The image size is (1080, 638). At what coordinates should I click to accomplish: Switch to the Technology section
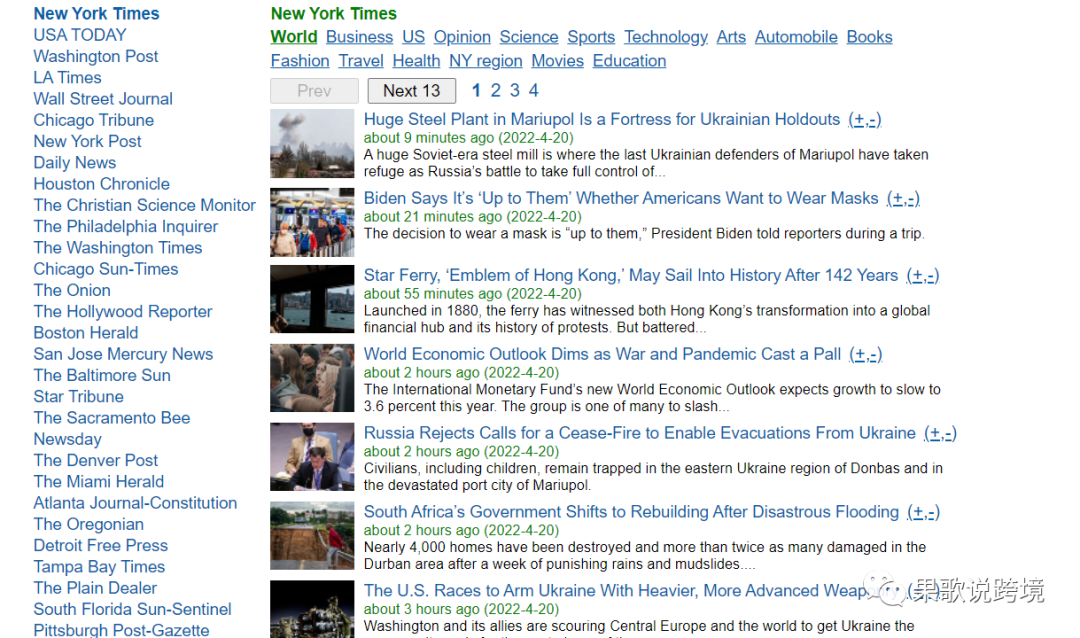coord(666,37)
